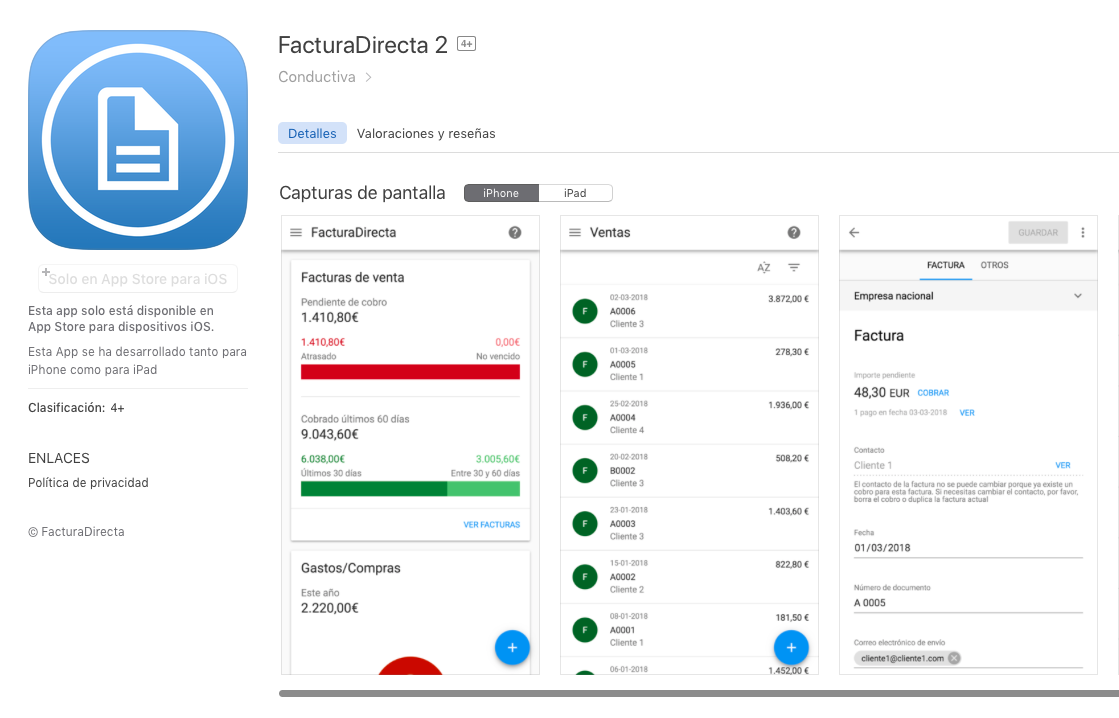Open Política de privacidad link
The image size is (1119, 718).
pos(88,482)
